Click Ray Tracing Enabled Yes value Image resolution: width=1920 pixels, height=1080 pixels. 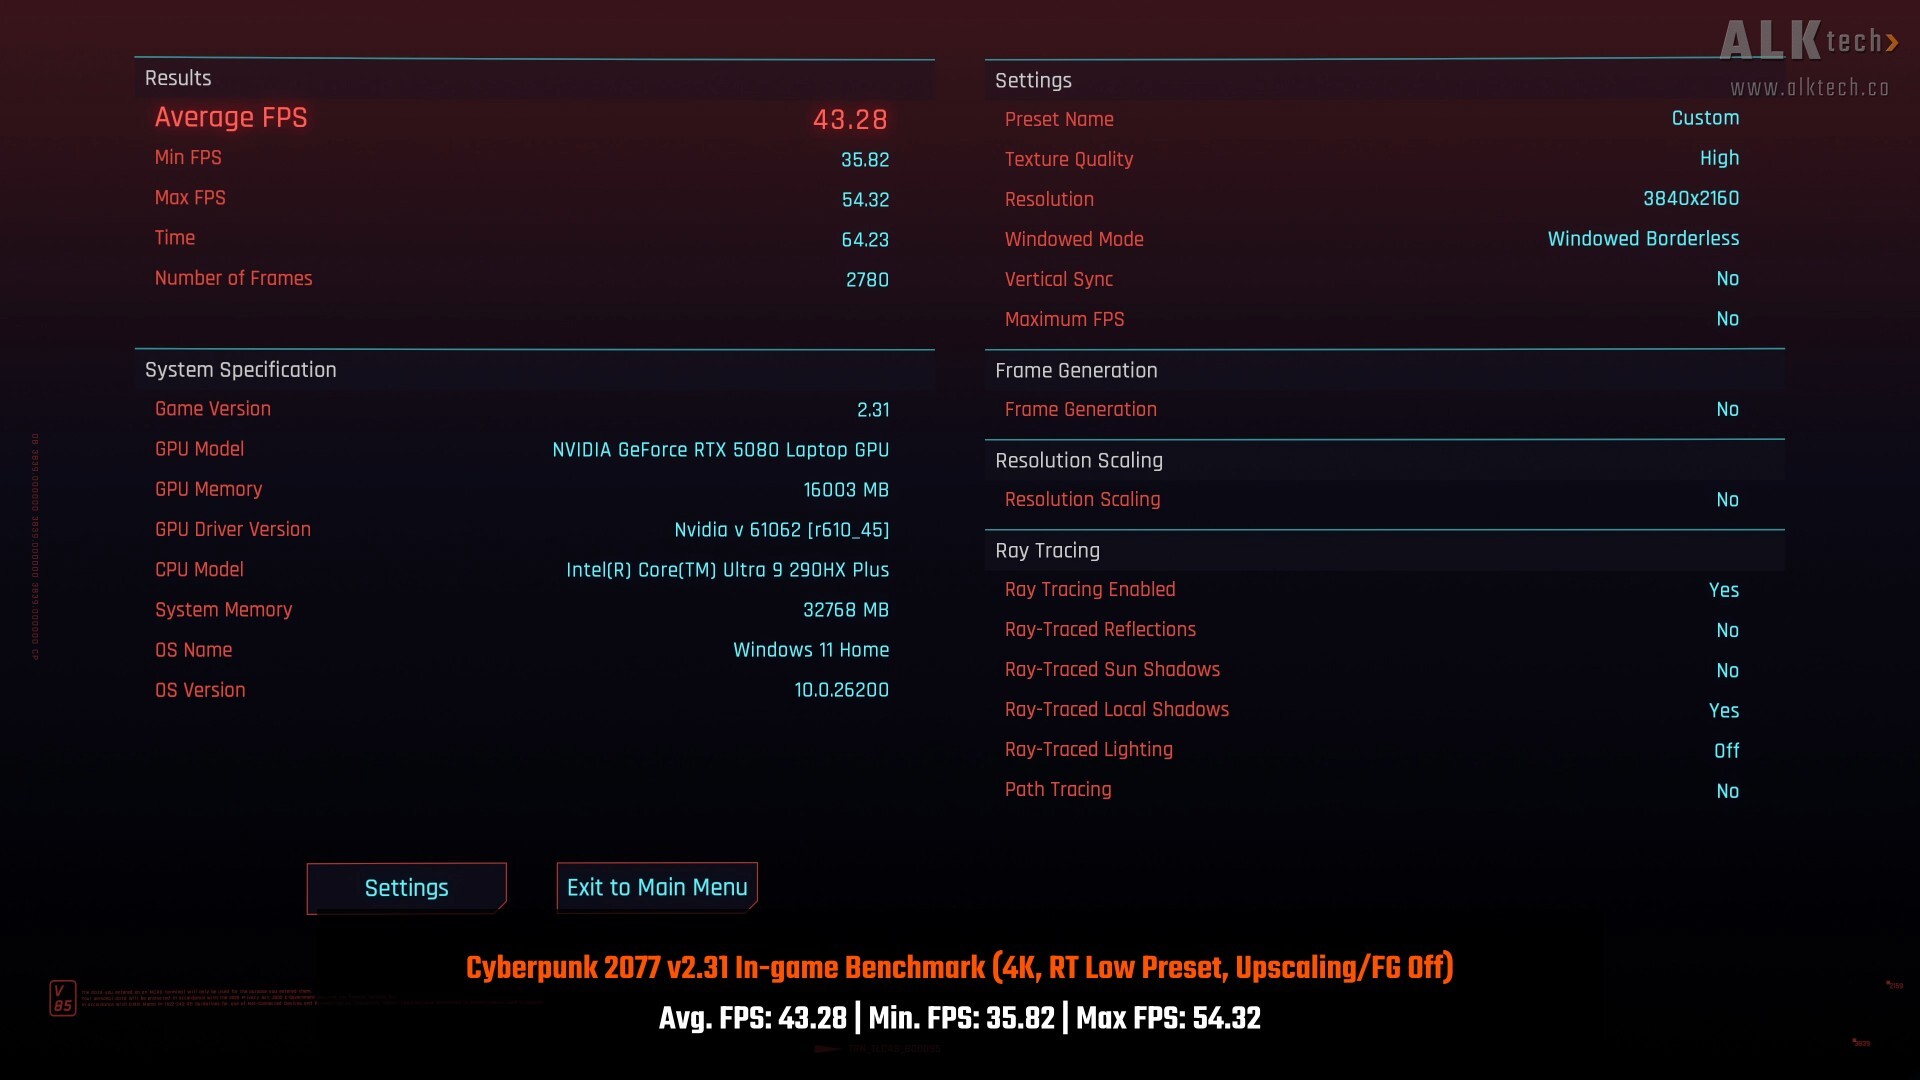[x=1724, y=590]
